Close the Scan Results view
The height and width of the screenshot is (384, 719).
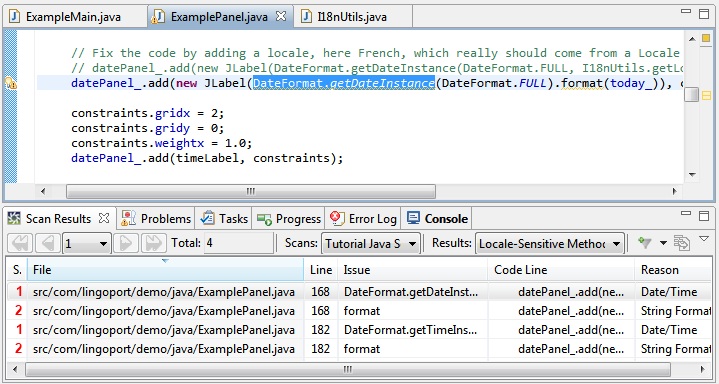click(x=104, y=218)
